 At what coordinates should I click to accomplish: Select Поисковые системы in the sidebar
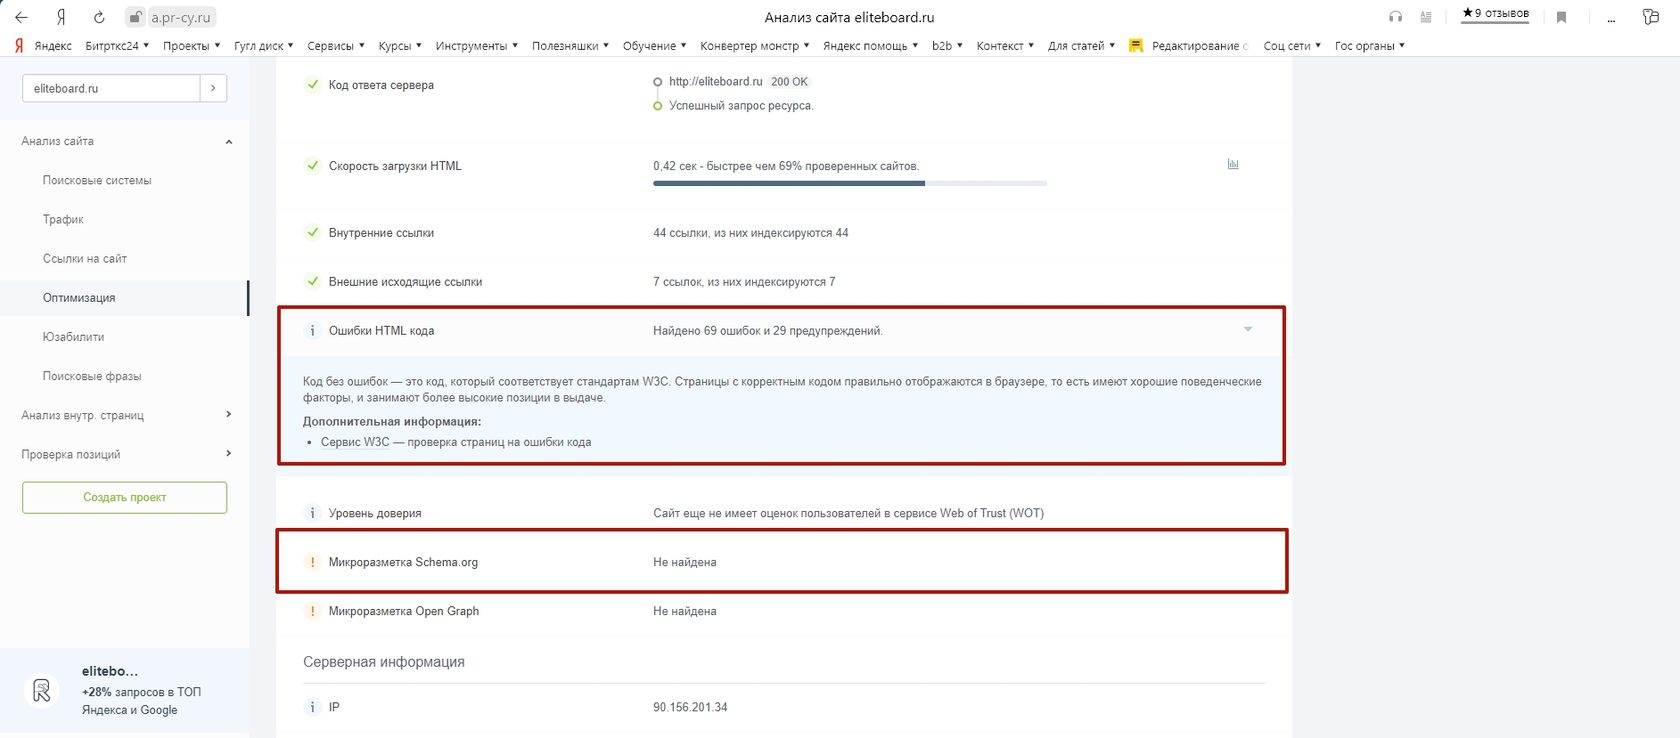[x=97, y=181]
